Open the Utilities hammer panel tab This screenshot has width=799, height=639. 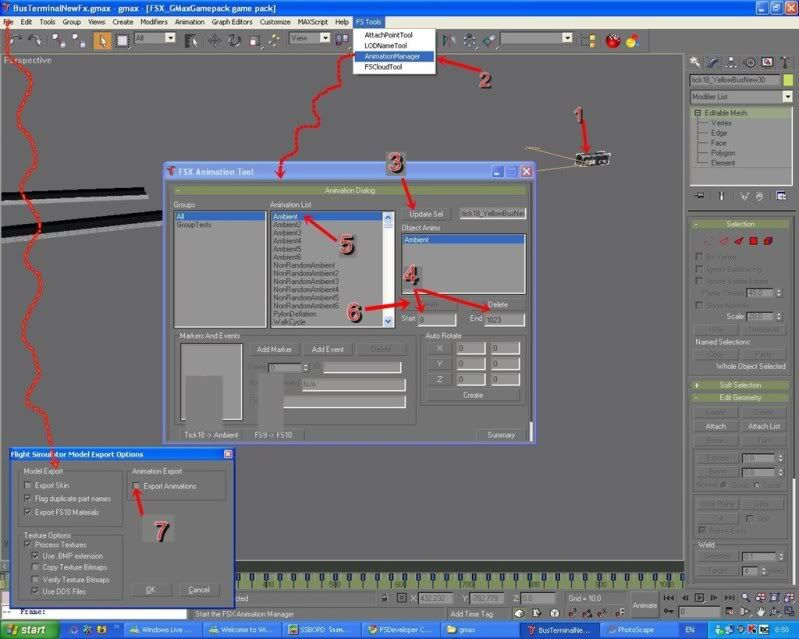[785, 63]
